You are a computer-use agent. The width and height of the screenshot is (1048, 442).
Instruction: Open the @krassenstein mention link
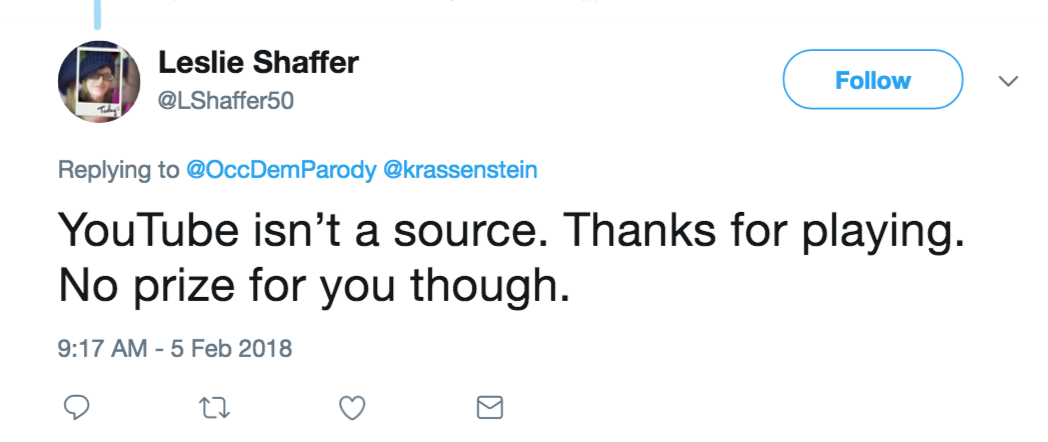tap(460, 170)
